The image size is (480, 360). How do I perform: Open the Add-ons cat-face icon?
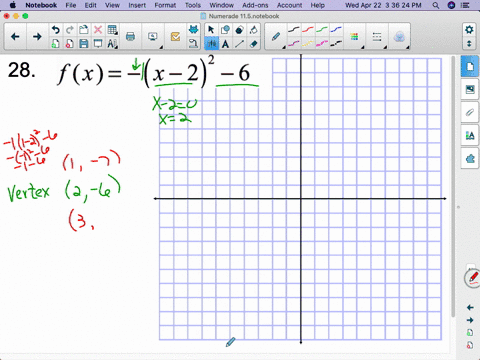193,30
